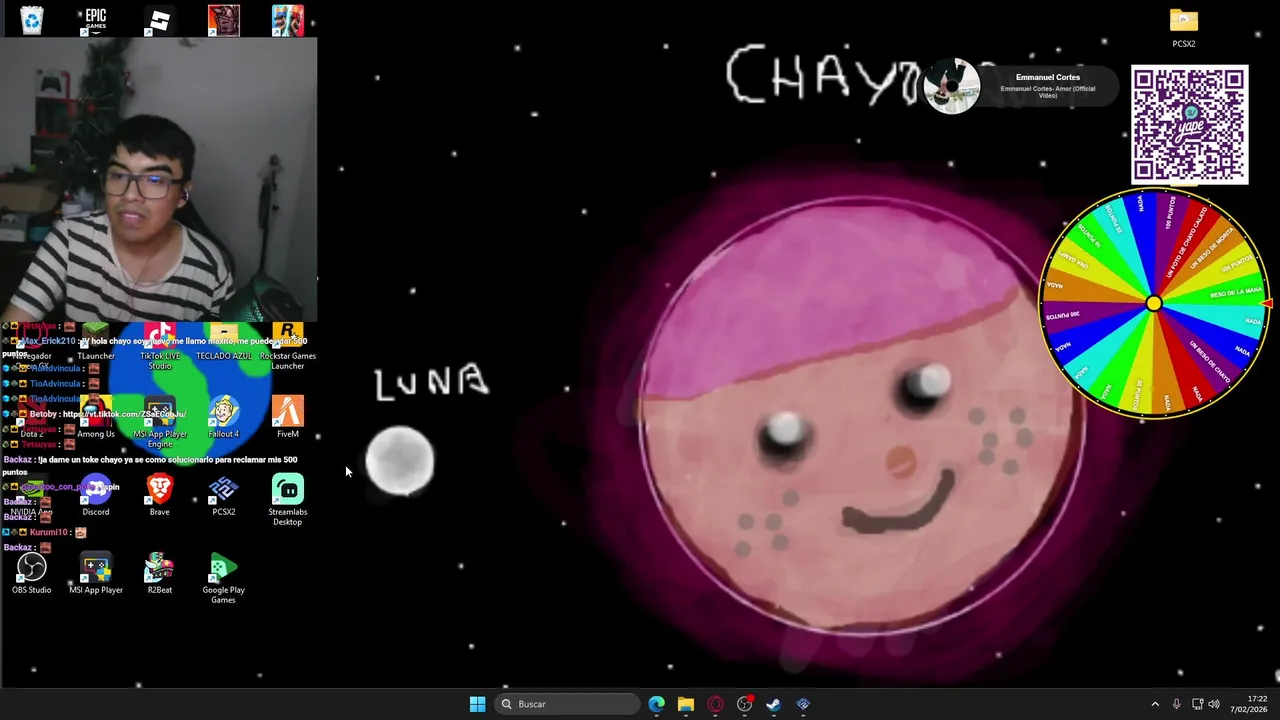This screenshot has width=1280, height=720.
Task: Open Steam from the taskbar
Action: 773,704
